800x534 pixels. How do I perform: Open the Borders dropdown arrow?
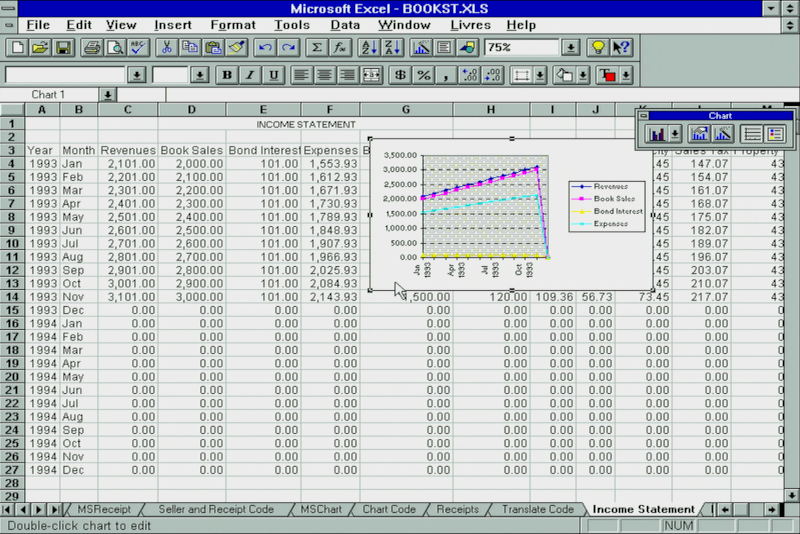click(x=540, y=75)
